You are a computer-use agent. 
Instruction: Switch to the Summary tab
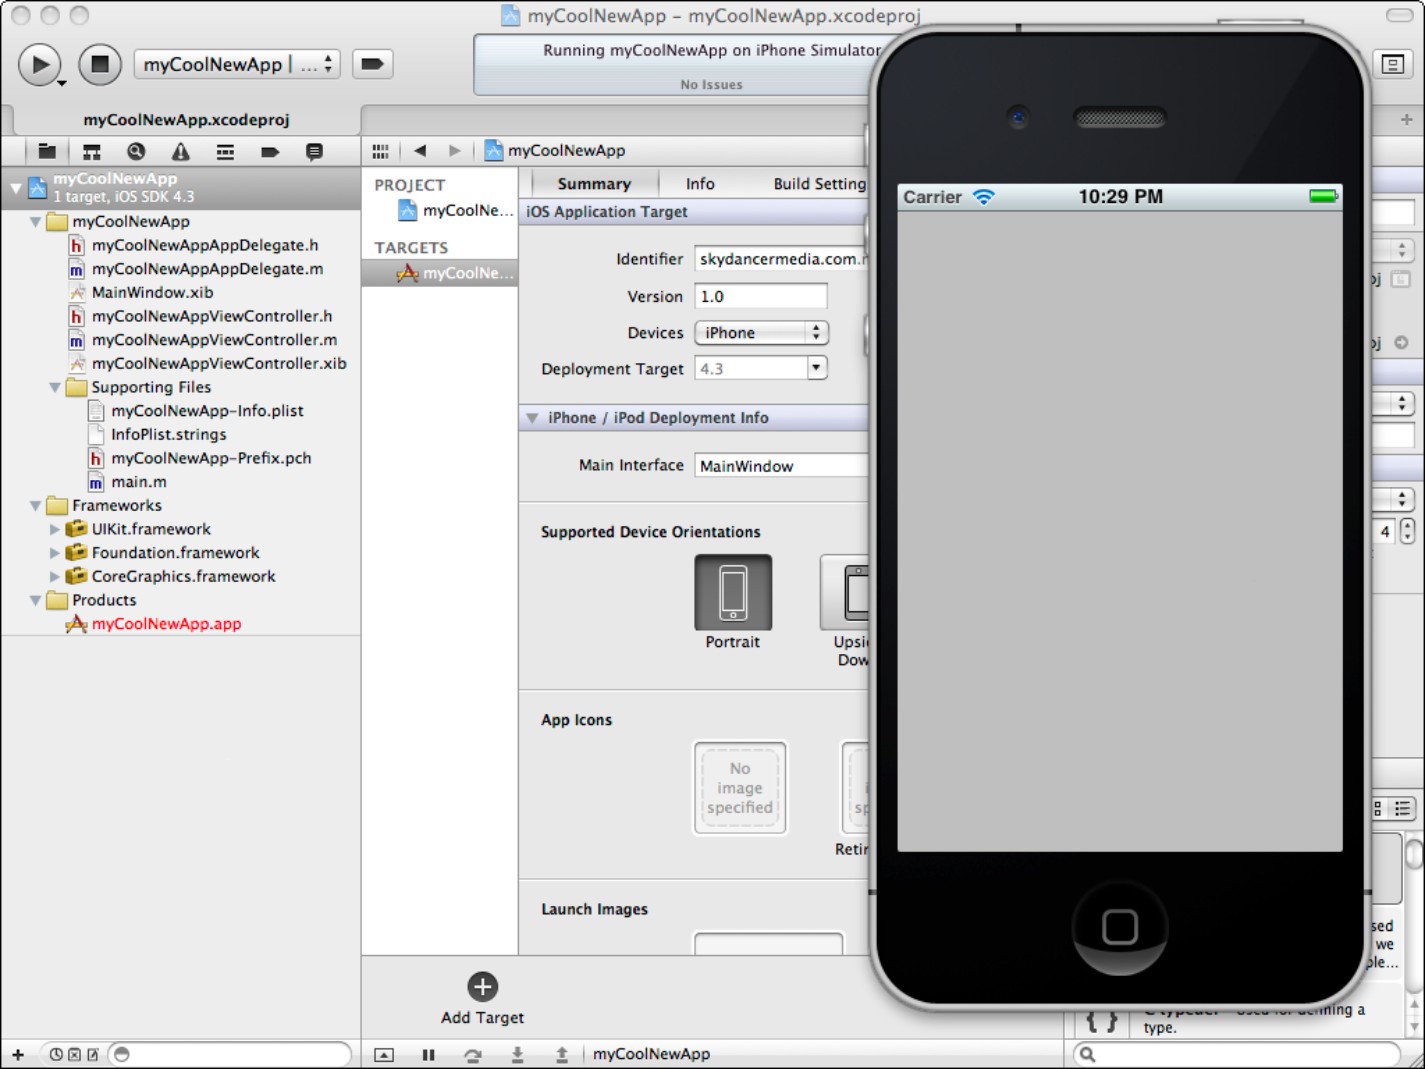[x=594, y=184]
